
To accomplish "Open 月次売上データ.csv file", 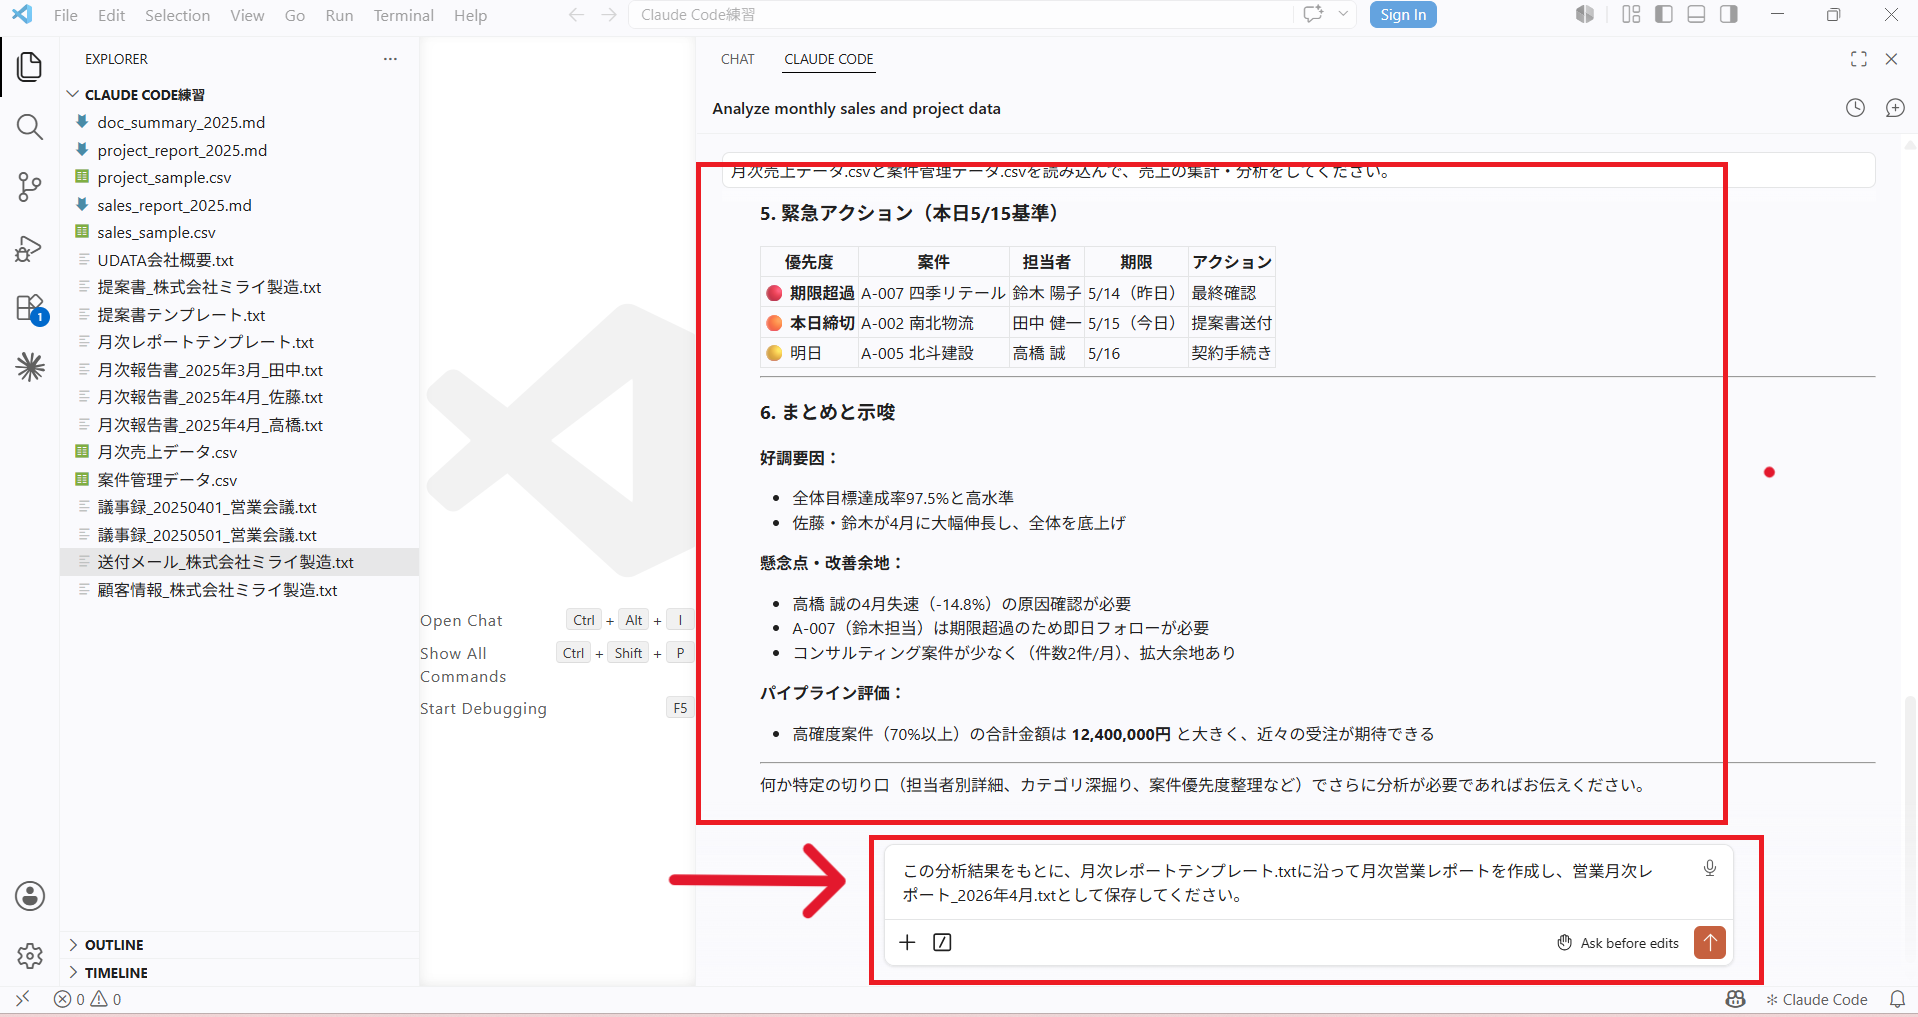I will pos(167,452).
